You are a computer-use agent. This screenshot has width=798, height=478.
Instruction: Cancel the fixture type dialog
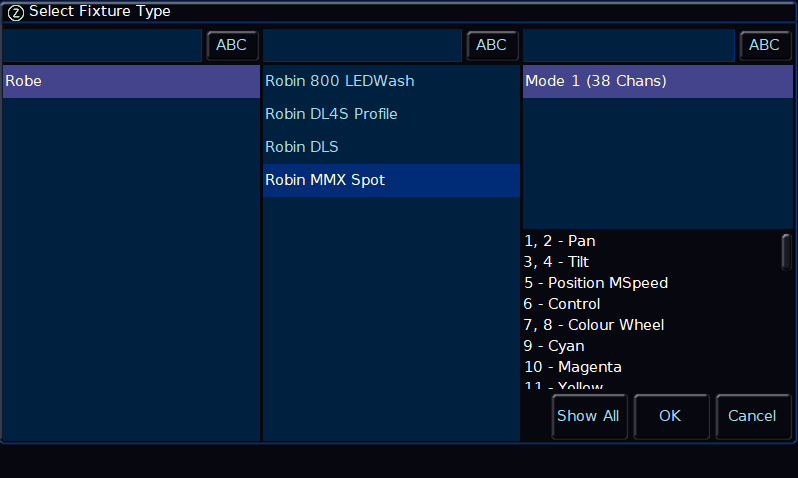(x=753, y=416)
